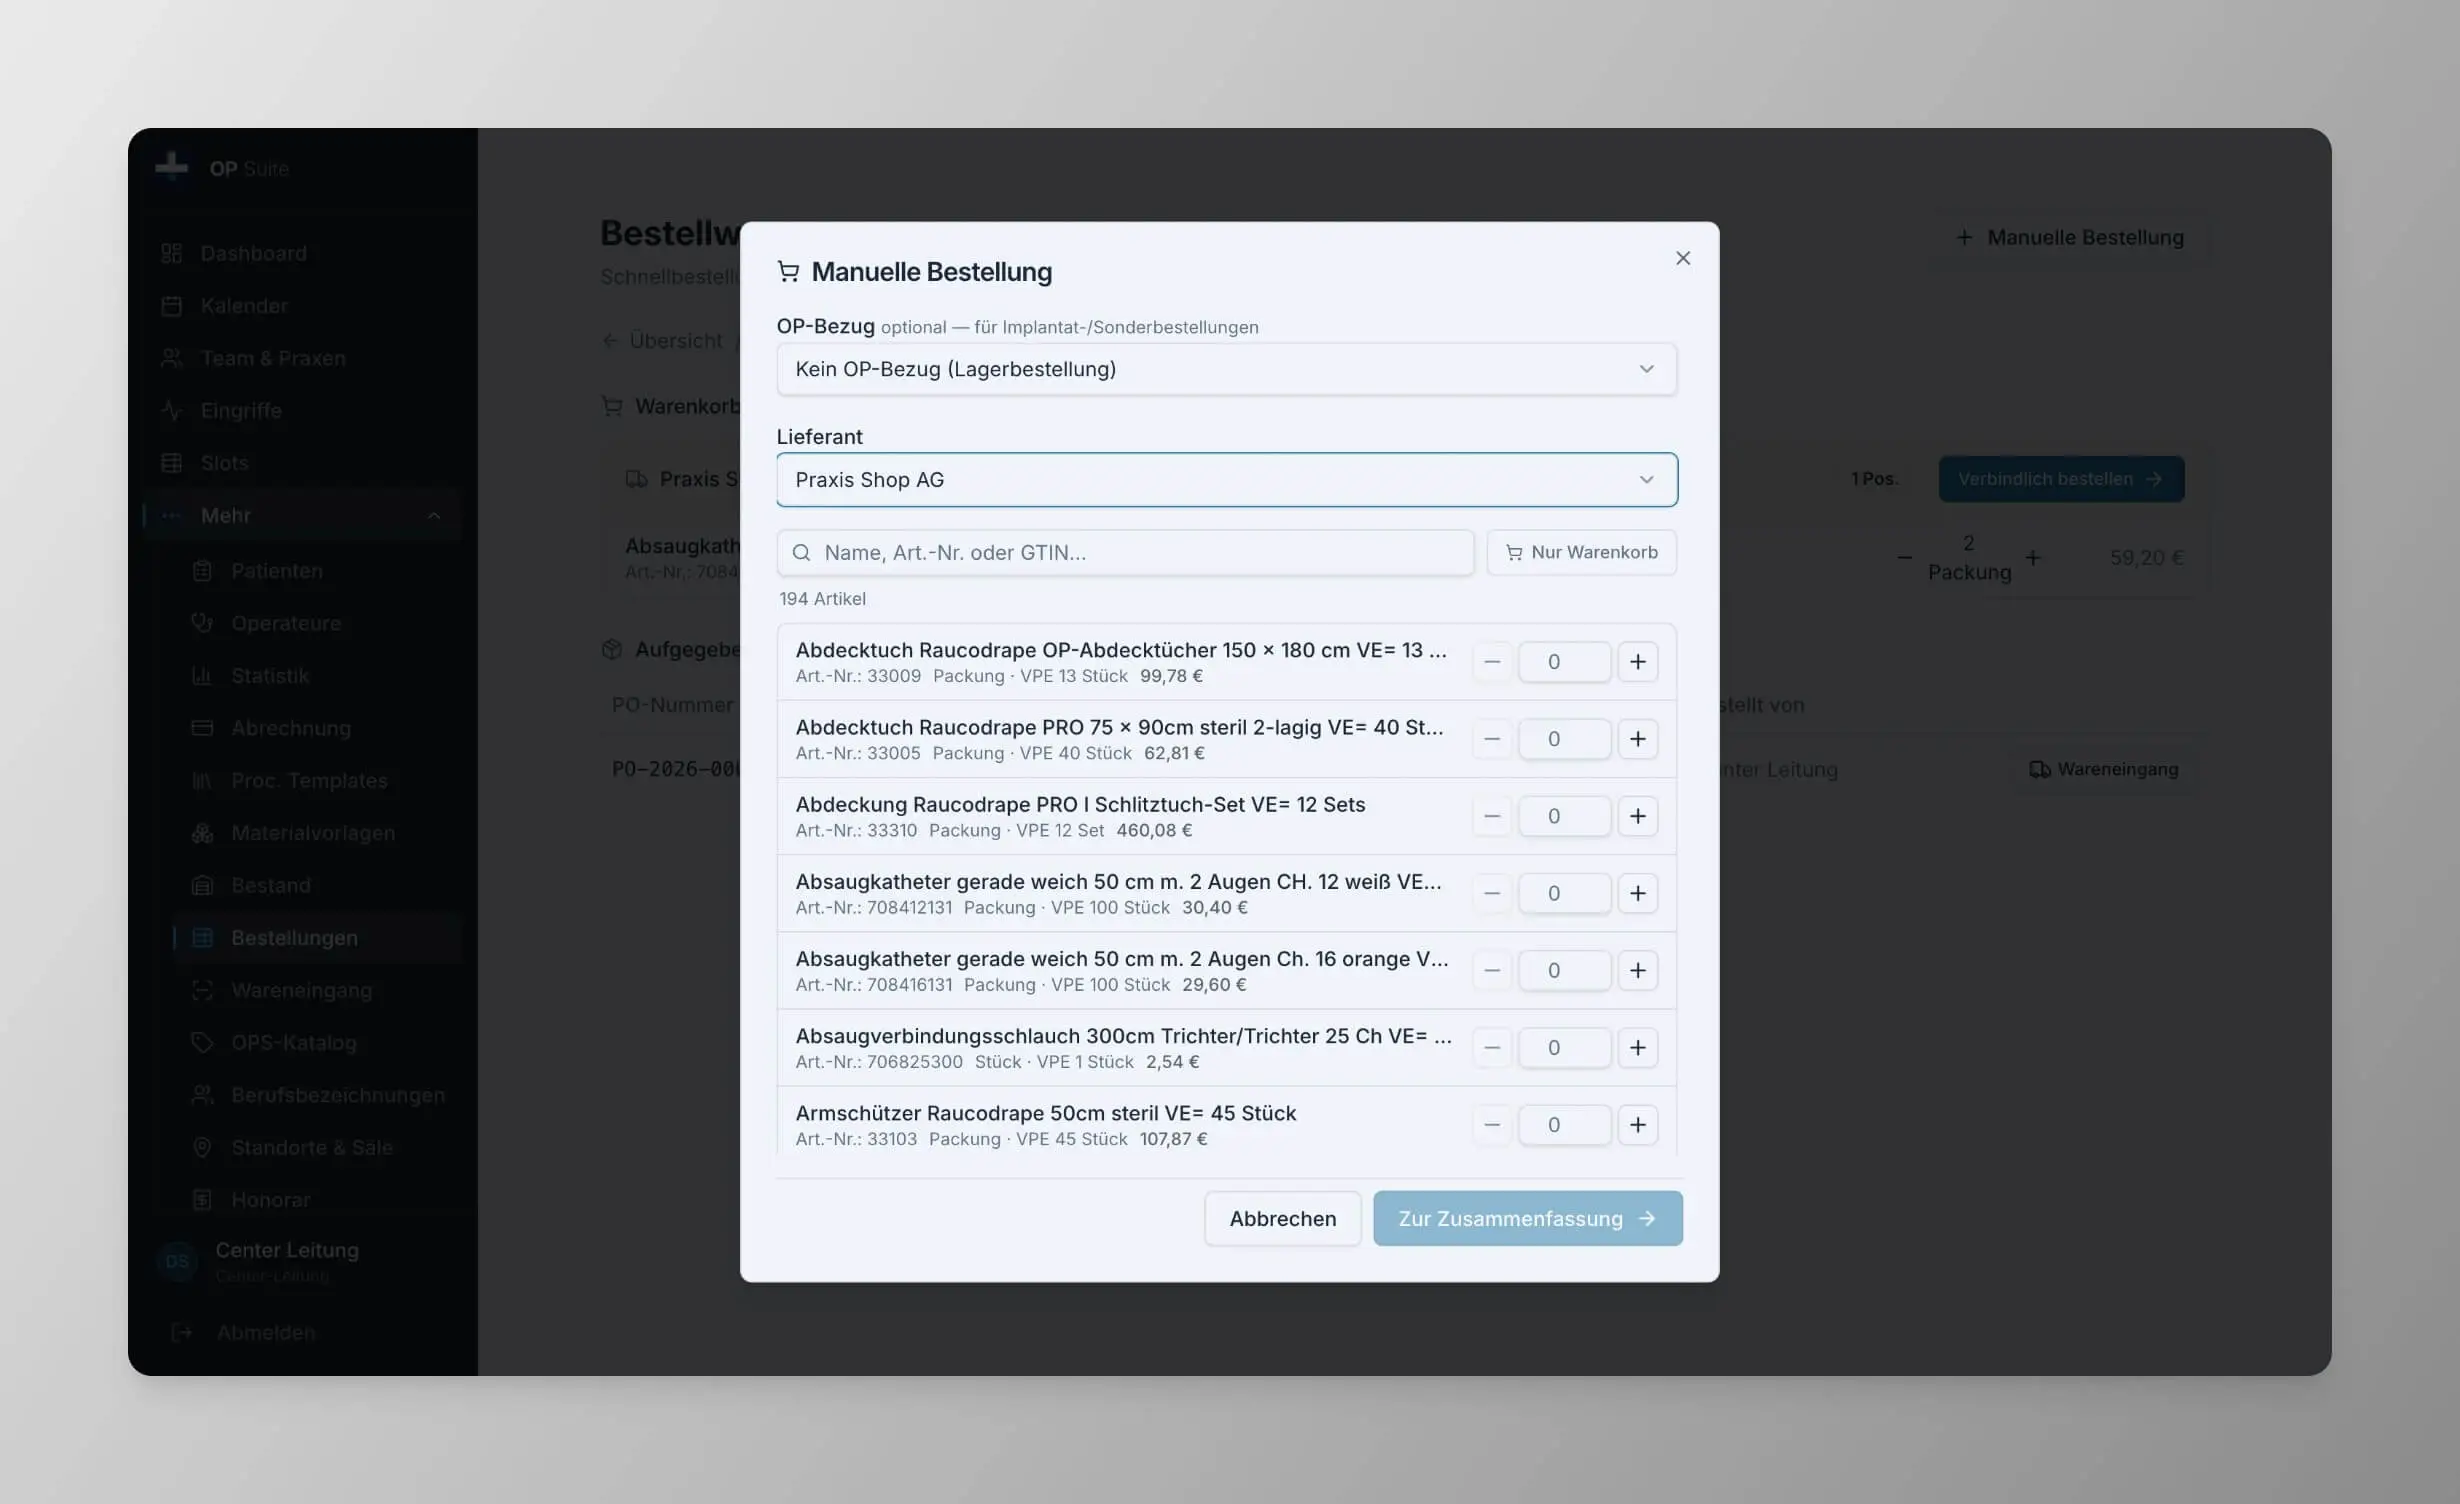
Task: Add one Abdeckung Raucodrape Schlitztuch-Set
Action: click(x=1637, y=816)
